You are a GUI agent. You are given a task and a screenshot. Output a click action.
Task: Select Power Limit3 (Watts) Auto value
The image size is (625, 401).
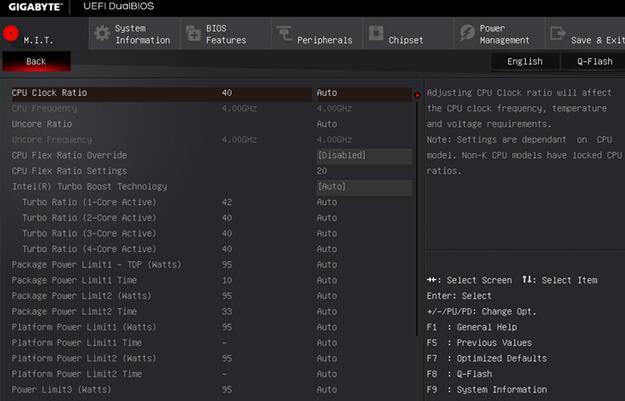[326, 389]
